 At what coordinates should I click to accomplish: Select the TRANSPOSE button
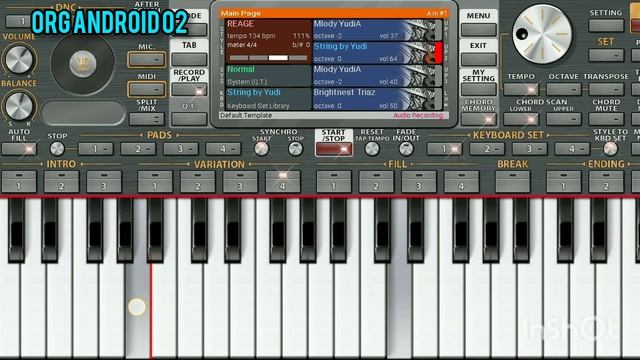pyautogui.click(x=606, y=89)
